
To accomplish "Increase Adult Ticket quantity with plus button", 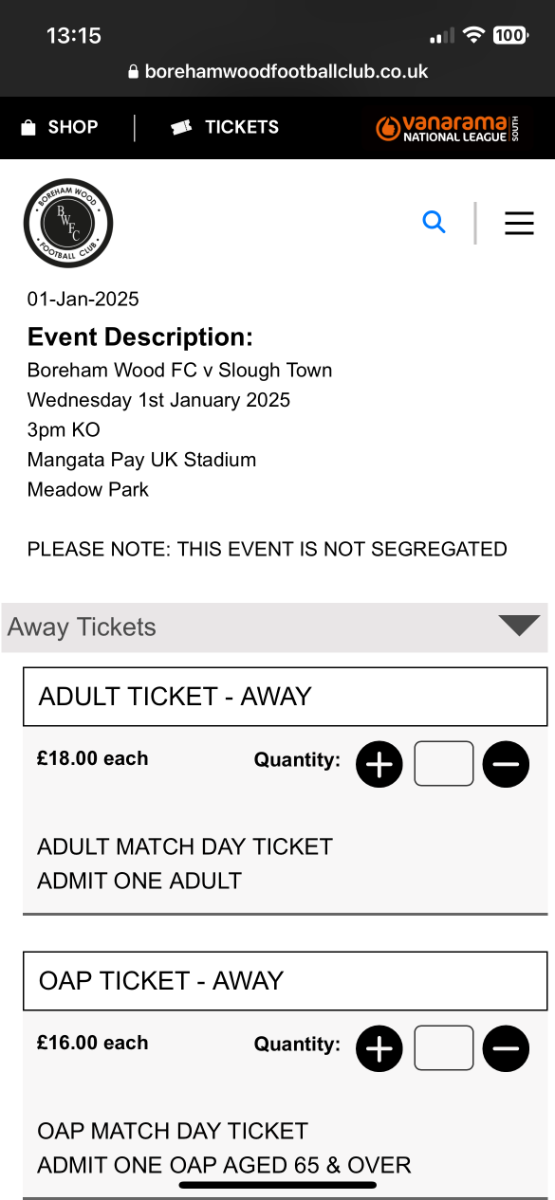I will [379, 765].
